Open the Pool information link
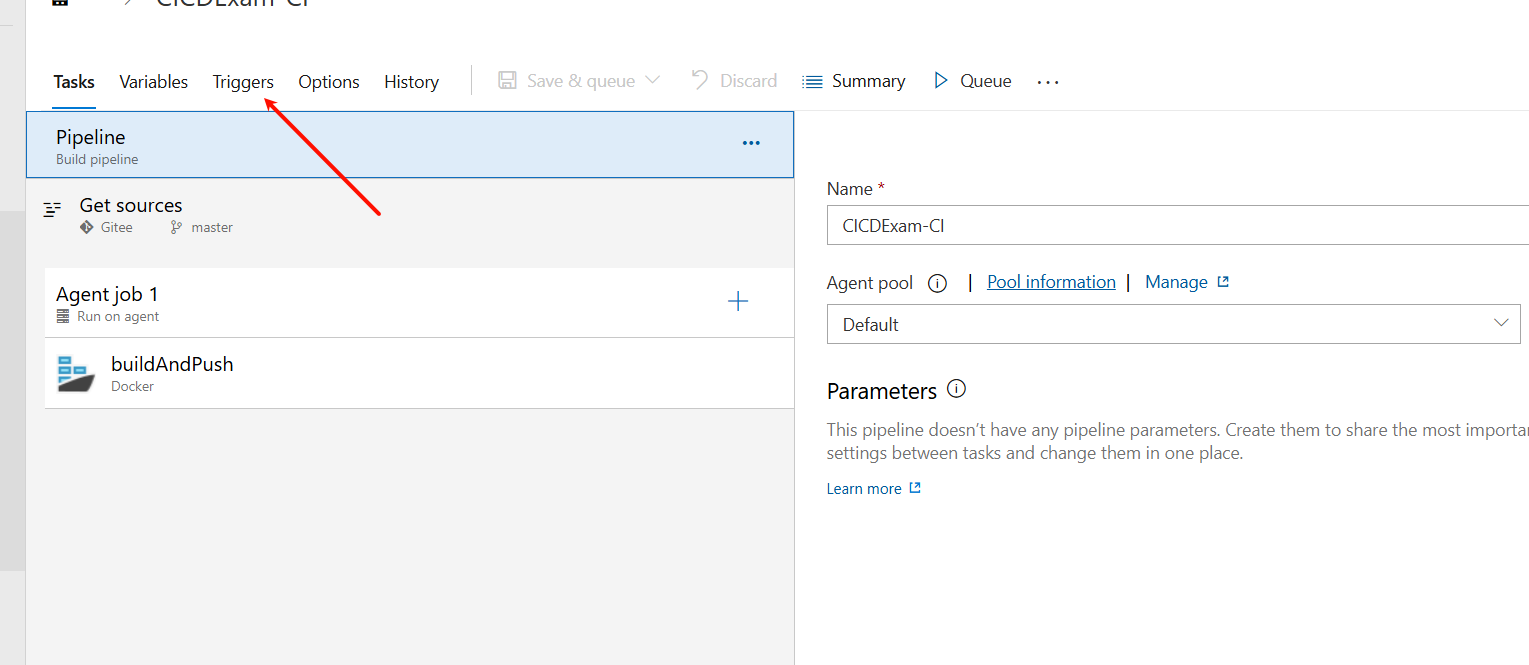The height and width of the screenshot is (665, 1529). (1051, 282)
